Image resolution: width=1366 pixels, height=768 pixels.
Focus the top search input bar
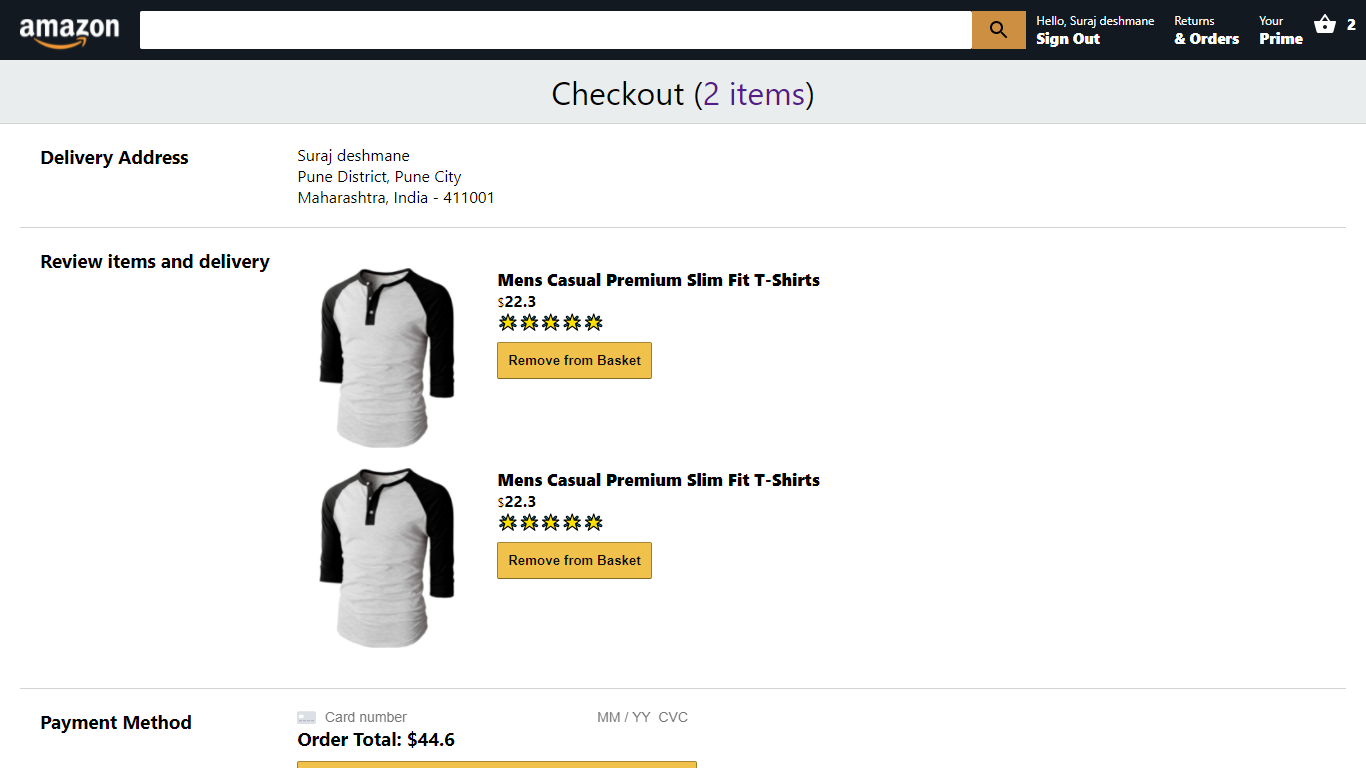pos(555,30)
